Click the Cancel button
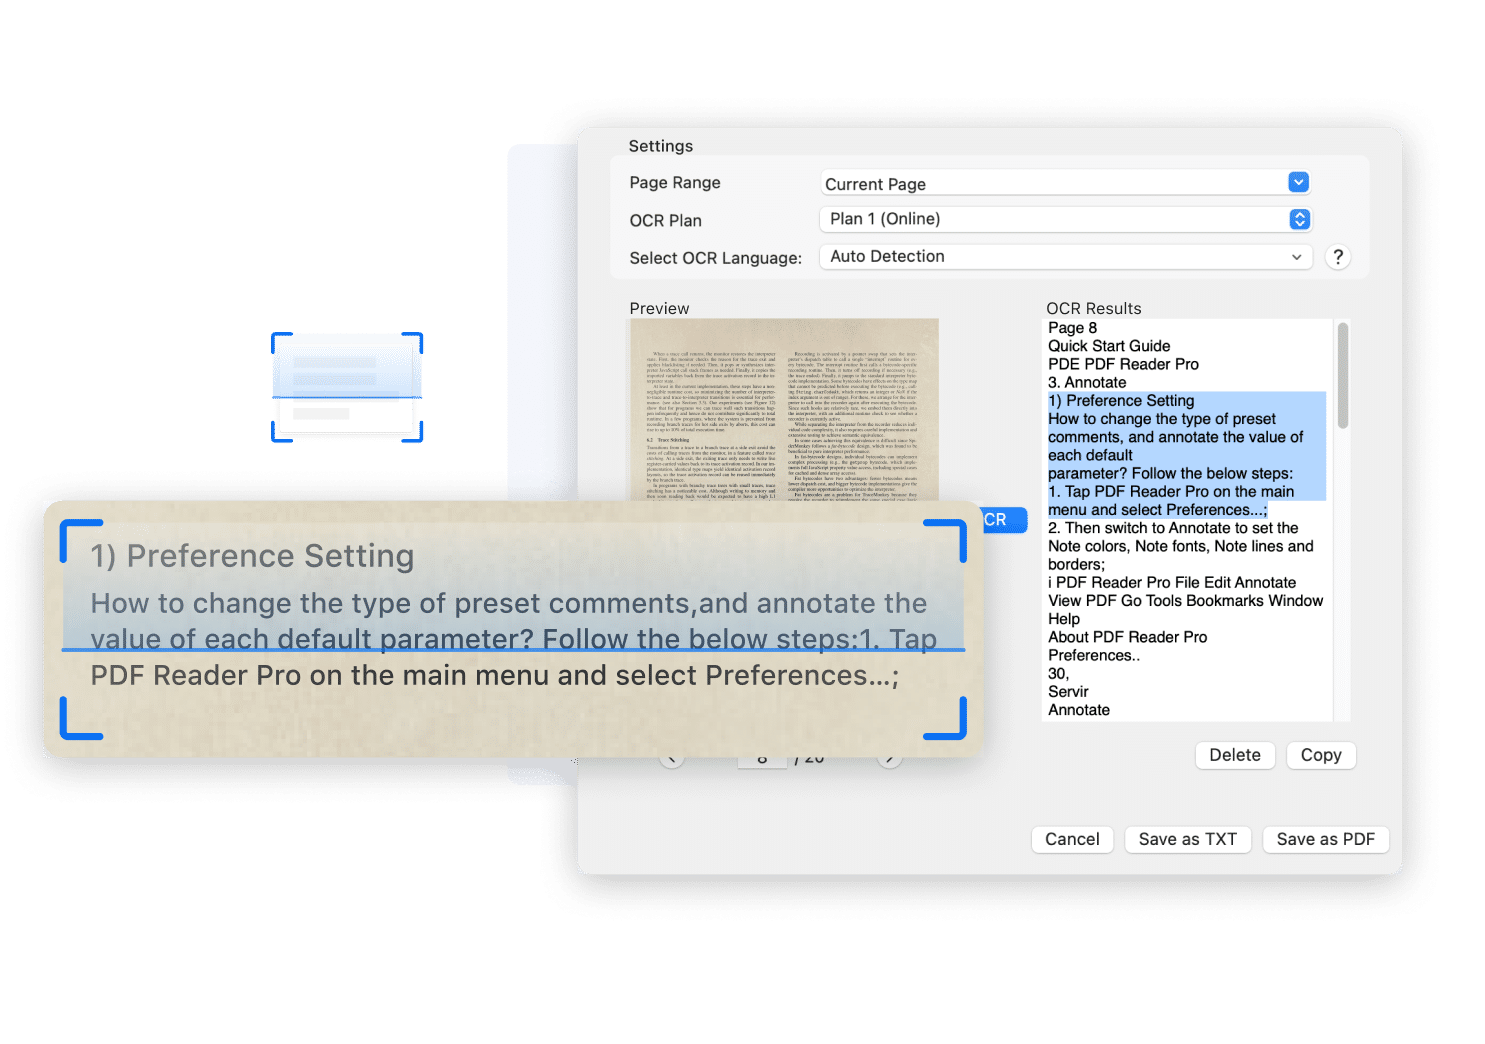 tap(1072, 839)
